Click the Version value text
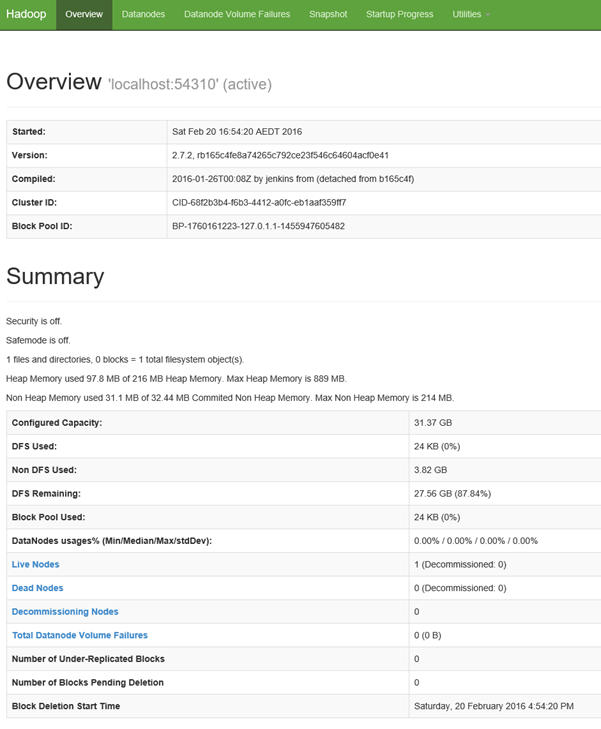This screenshot has height=729, width=601. [x=280, y=155]
